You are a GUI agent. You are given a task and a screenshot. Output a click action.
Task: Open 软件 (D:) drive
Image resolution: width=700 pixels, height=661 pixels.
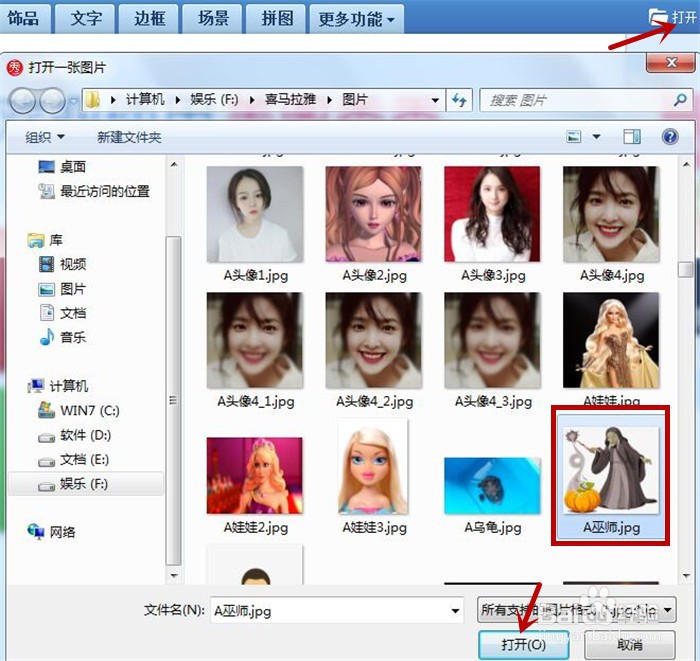[x=75, y=435]
